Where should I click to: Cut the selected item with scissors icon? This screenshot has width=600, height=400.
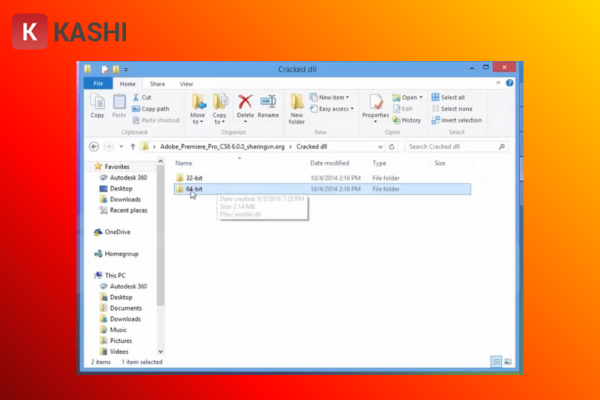pos(142,97)
